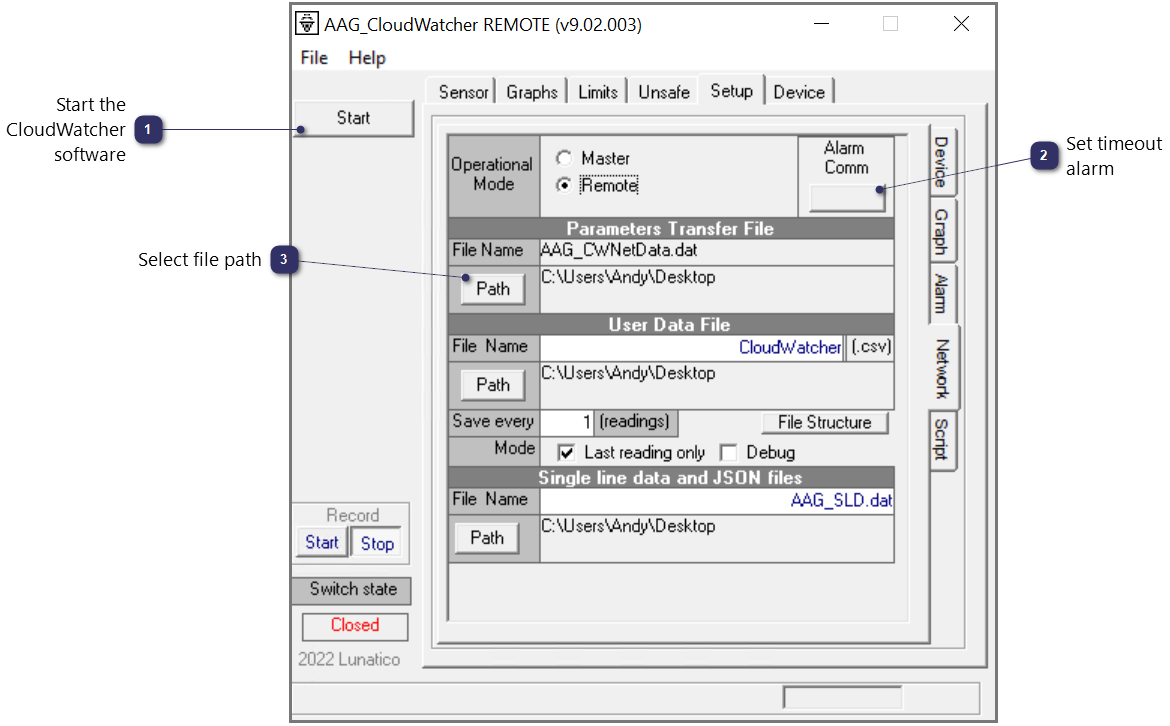Click the Alarm Comm button
The width and height of the screenshot is (1170, 726).
tap(847, 198)
